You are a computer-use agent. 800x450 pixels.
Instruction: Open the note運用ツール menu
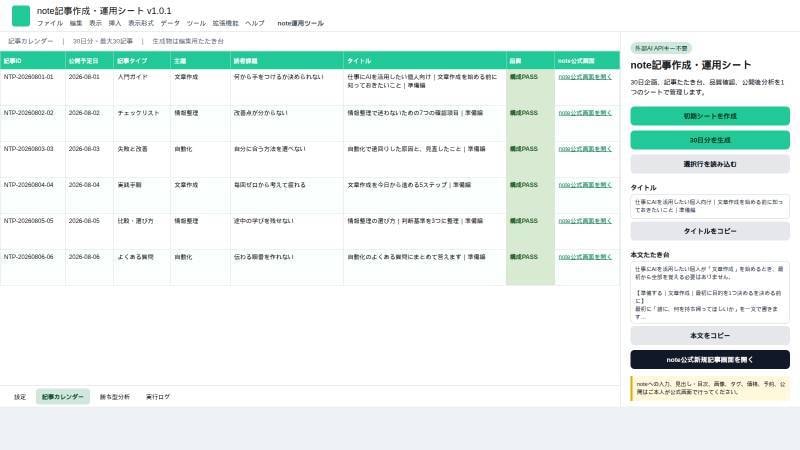(301, 23)
